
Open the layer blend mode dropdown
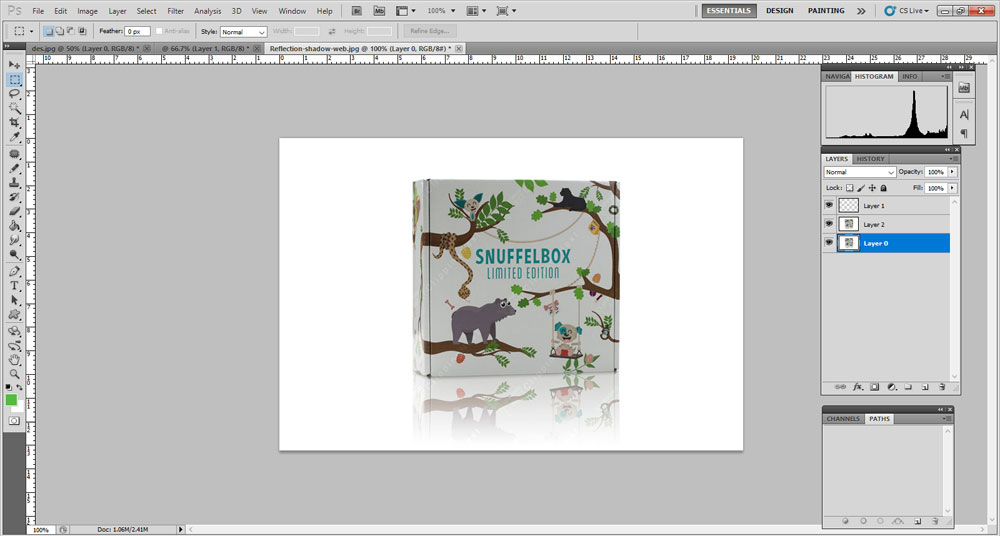point(859,172)
